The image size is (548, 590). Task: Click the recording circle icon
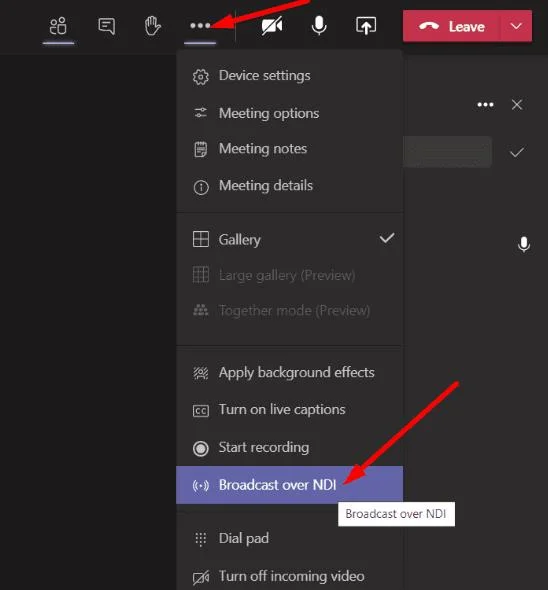coord(201,449)
